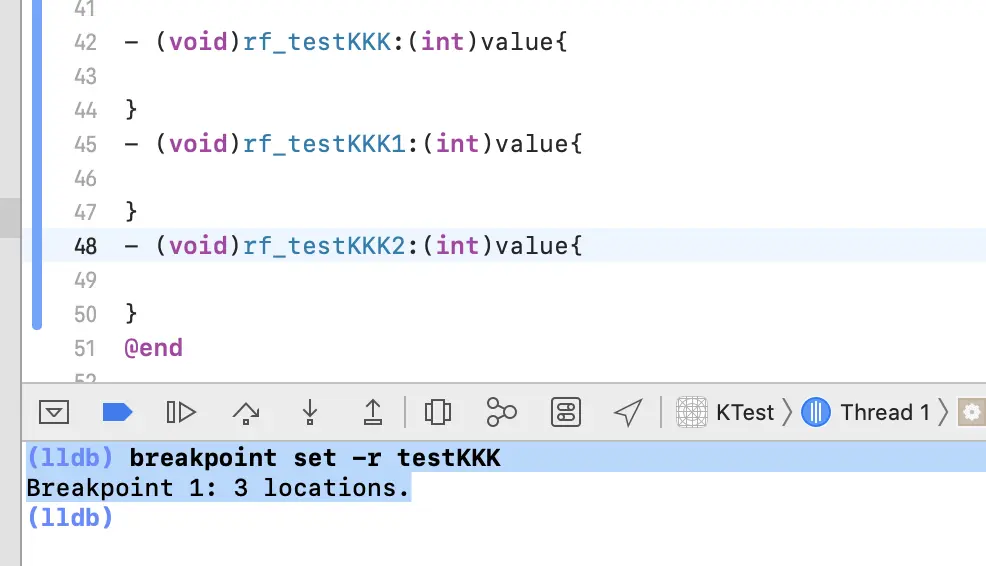Viewport: 986px width, 566px height.
Task: Open the Debug View Hierarchy tool
Action: point(438,413)
